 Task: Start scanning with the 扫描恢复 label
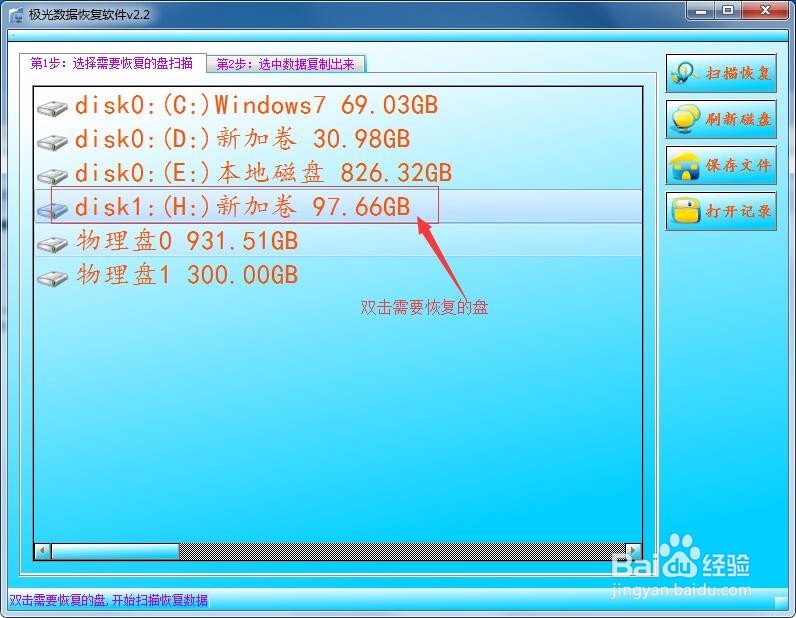[738, 73]
